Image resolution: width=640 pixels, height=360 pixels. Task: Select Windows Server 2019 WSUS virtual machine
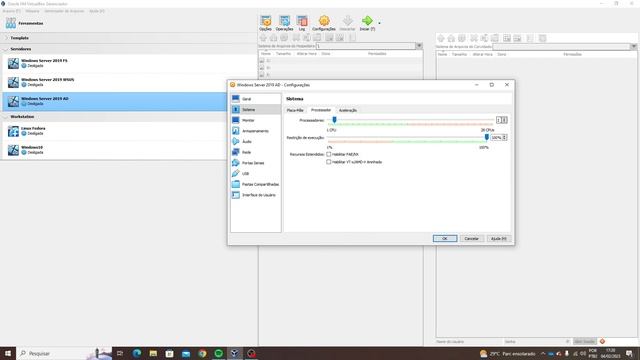pyautogui.click(x=130, y=82)
